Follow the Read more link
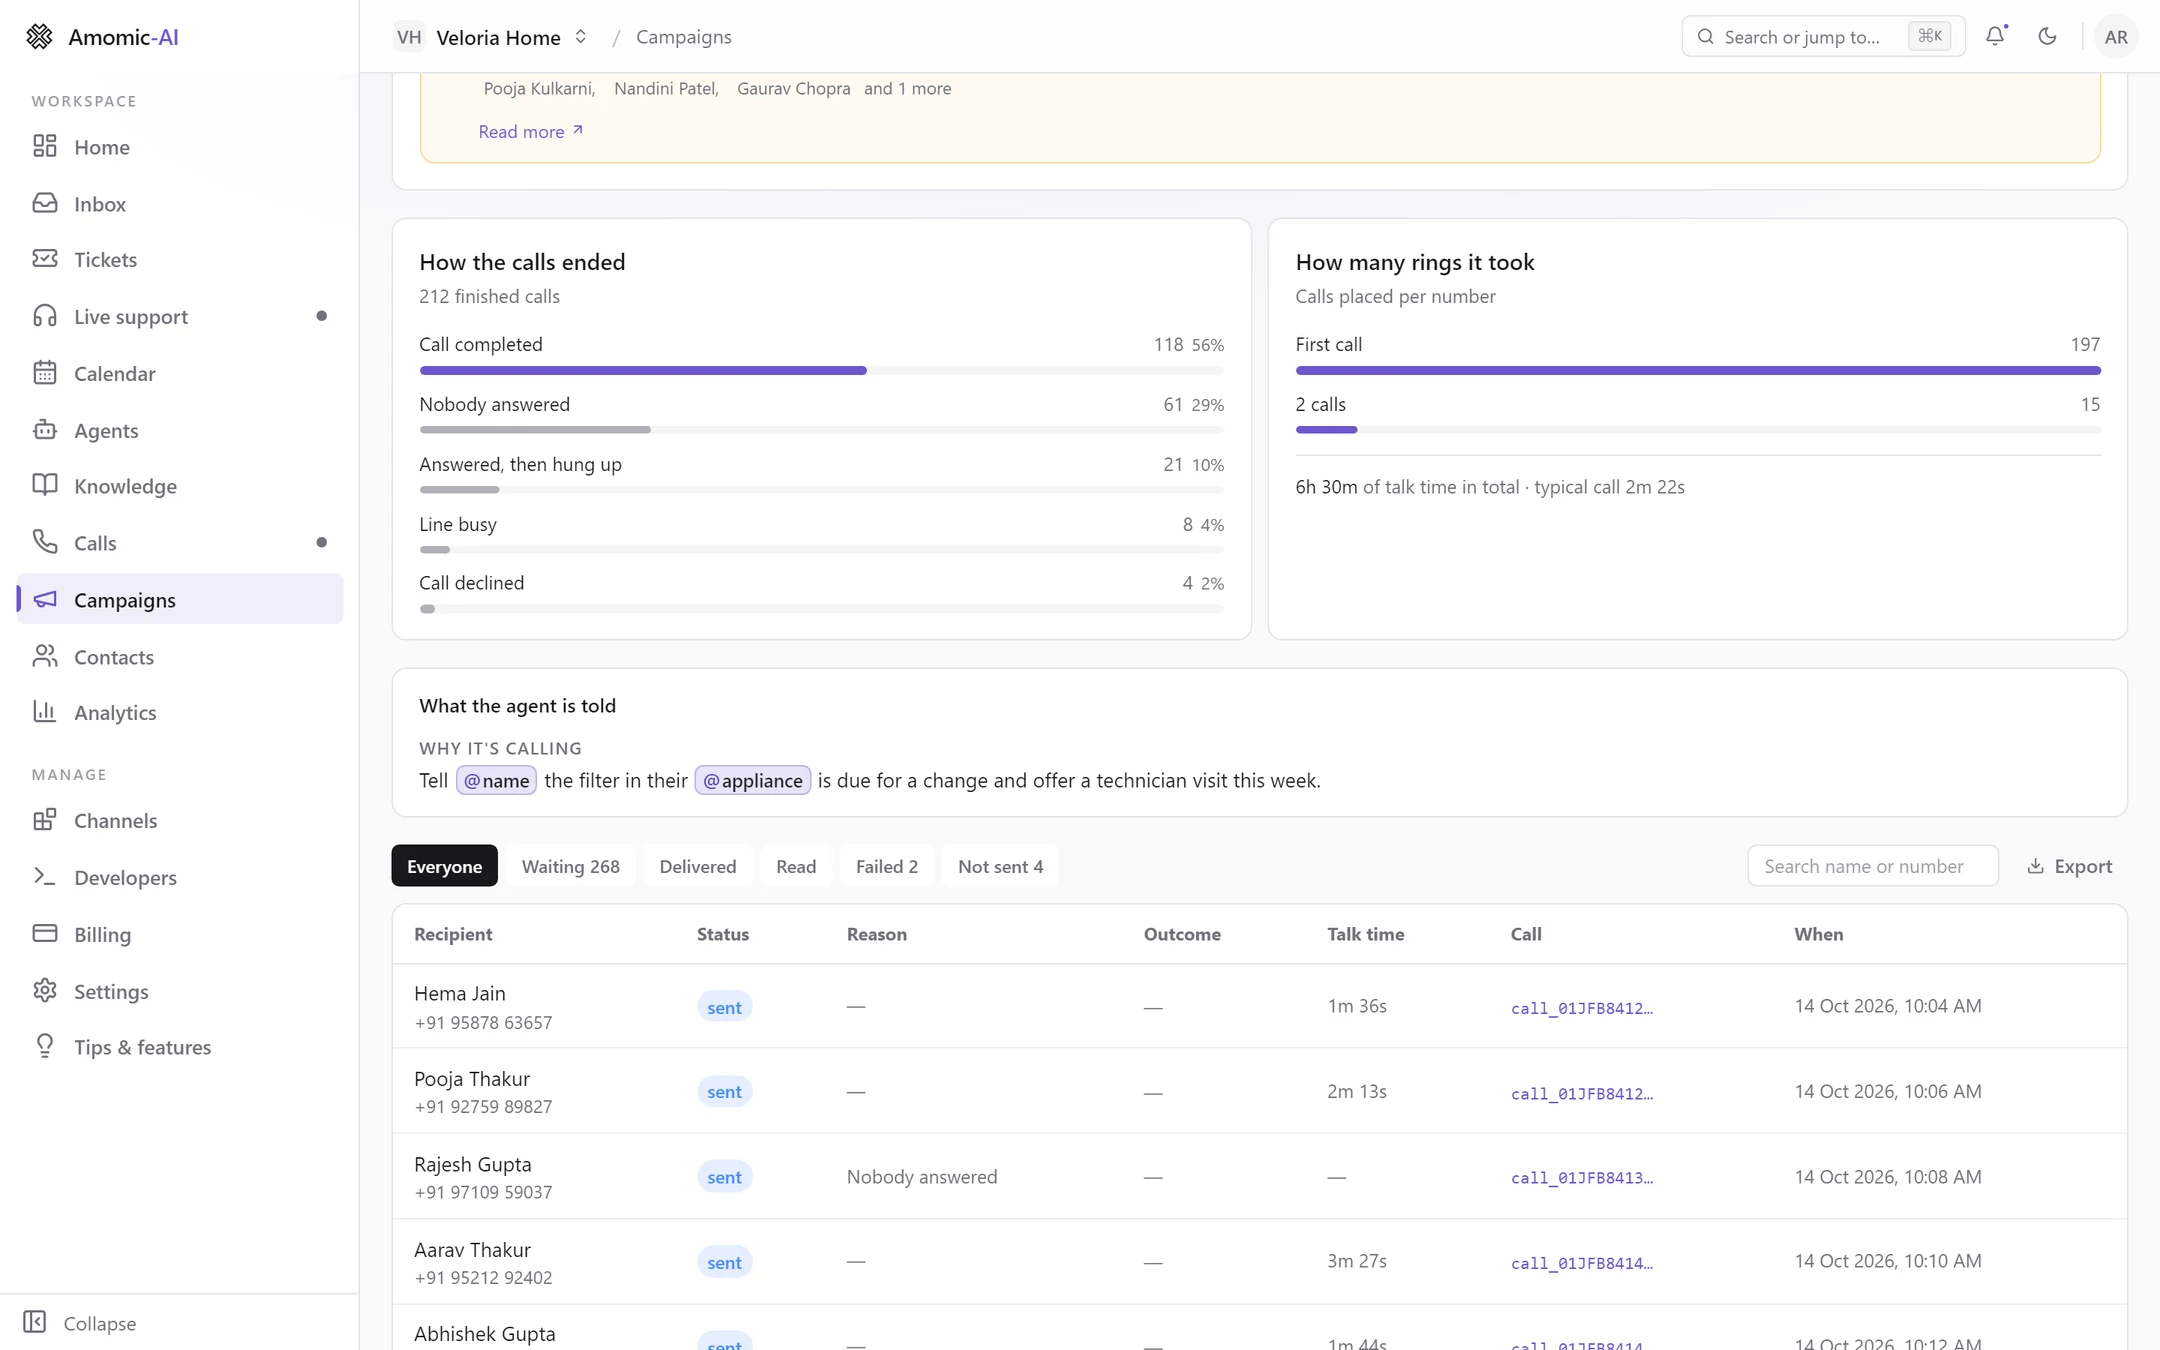This screenshot has width=2160, height=1350. click(531, 131)
